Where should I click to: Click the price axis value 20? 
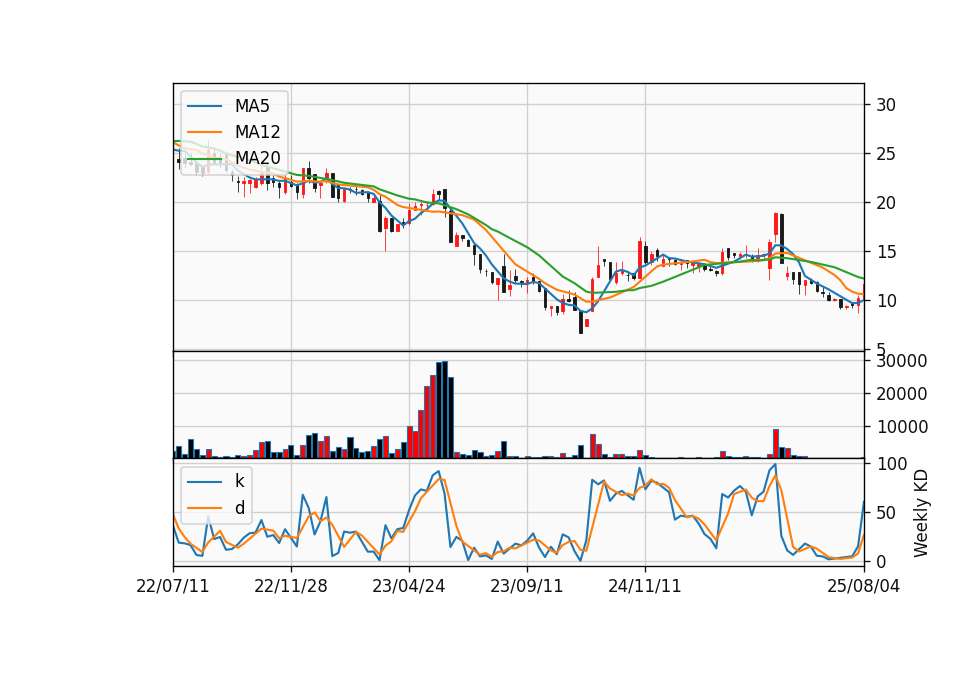[886, 203]
